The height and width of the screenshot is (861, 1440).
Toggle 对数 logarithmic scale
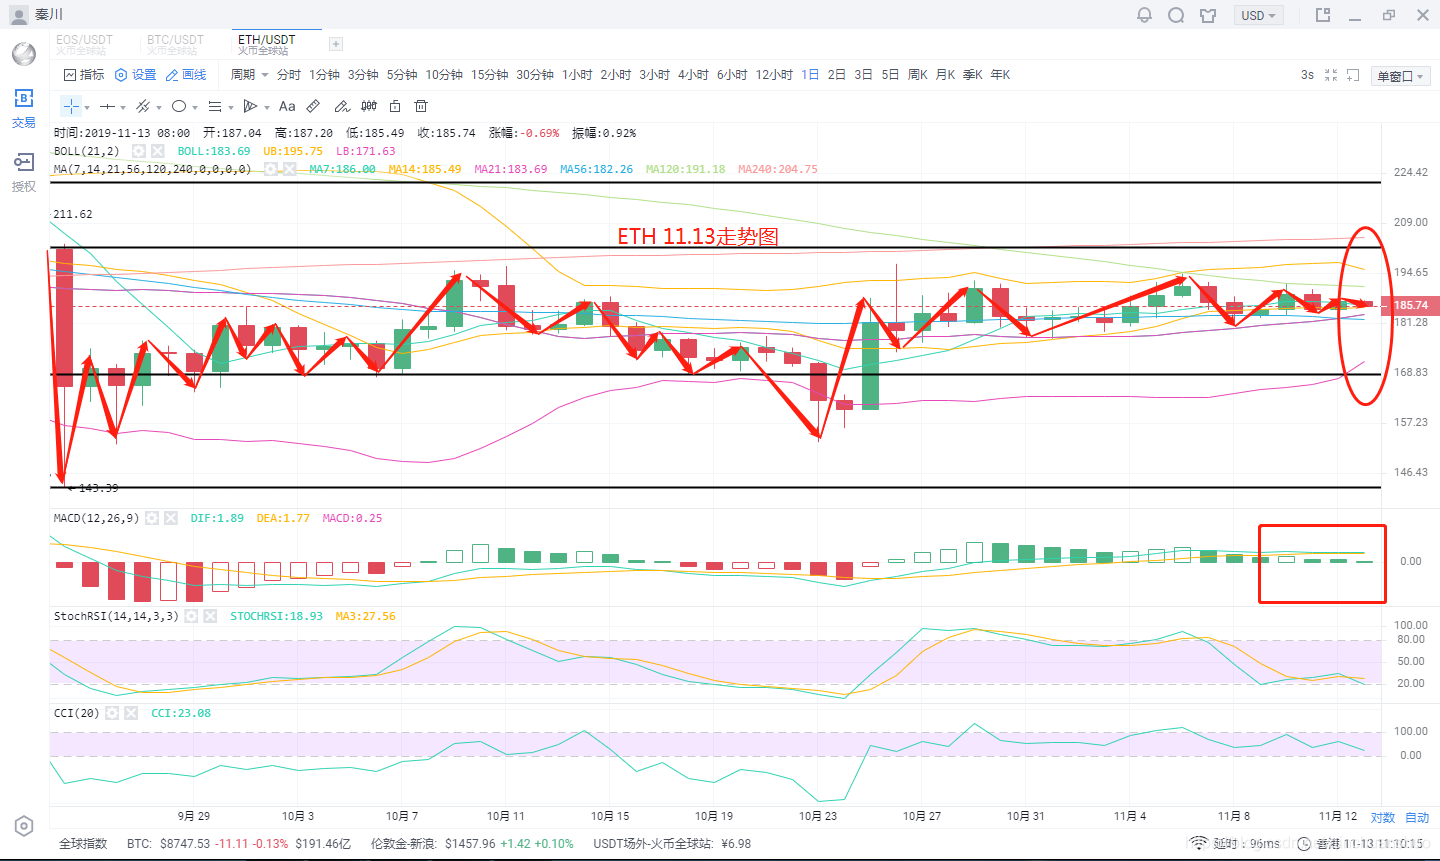tap(1383, 818)
